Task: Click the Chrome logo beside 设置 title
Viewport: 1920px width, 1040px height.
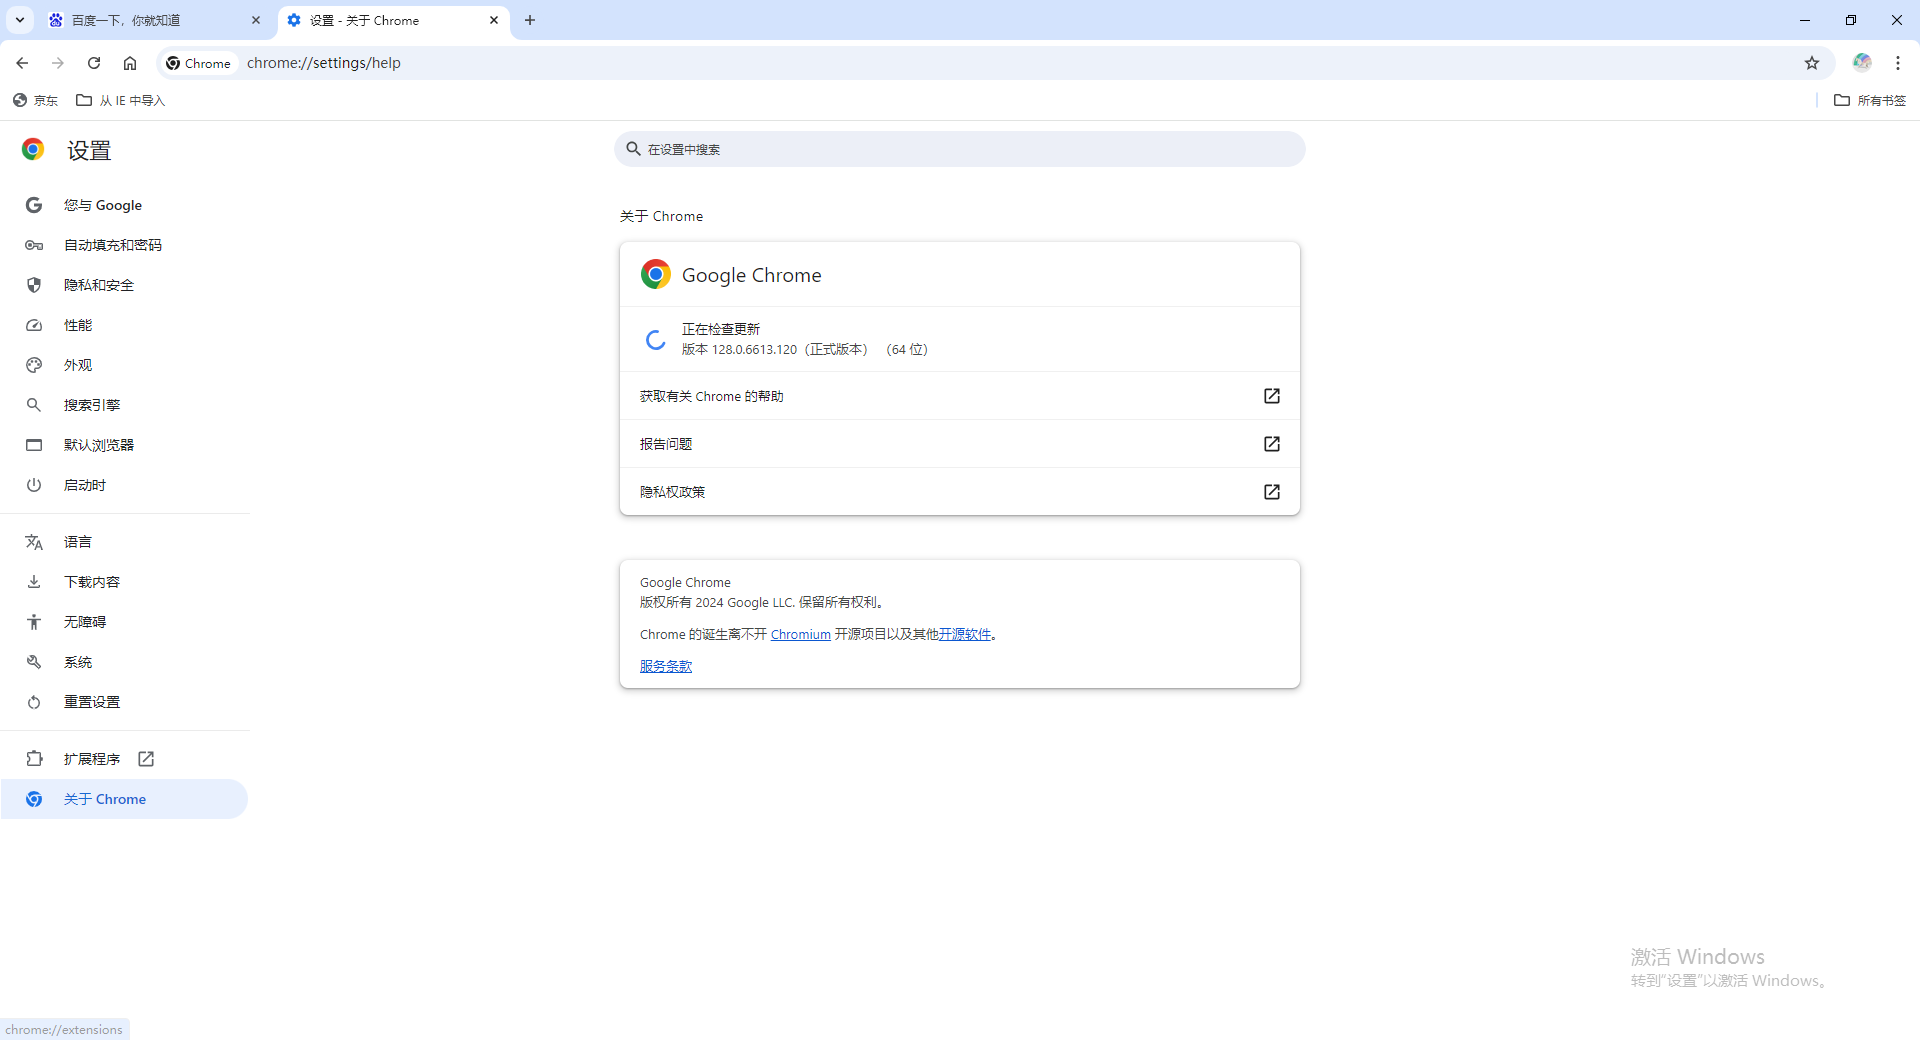Action: [x=33, y=150]
